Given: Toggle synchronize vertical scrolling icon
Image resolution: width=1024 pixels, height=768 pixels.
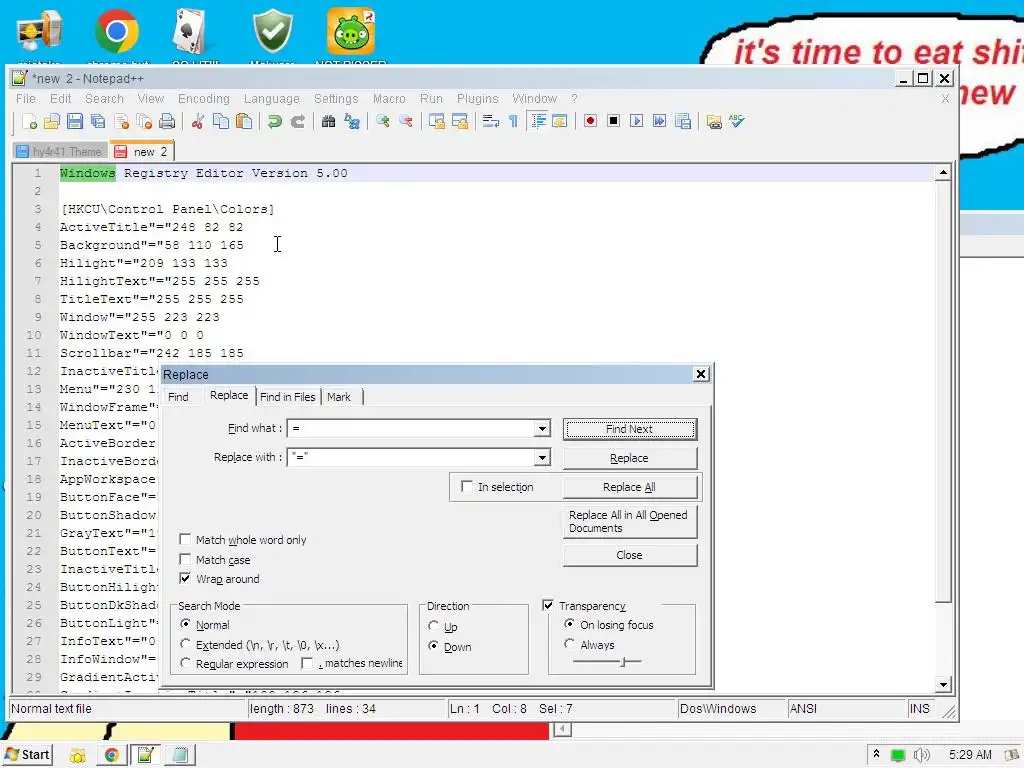Looking at the screenshot, I should (x=436, y=121).
